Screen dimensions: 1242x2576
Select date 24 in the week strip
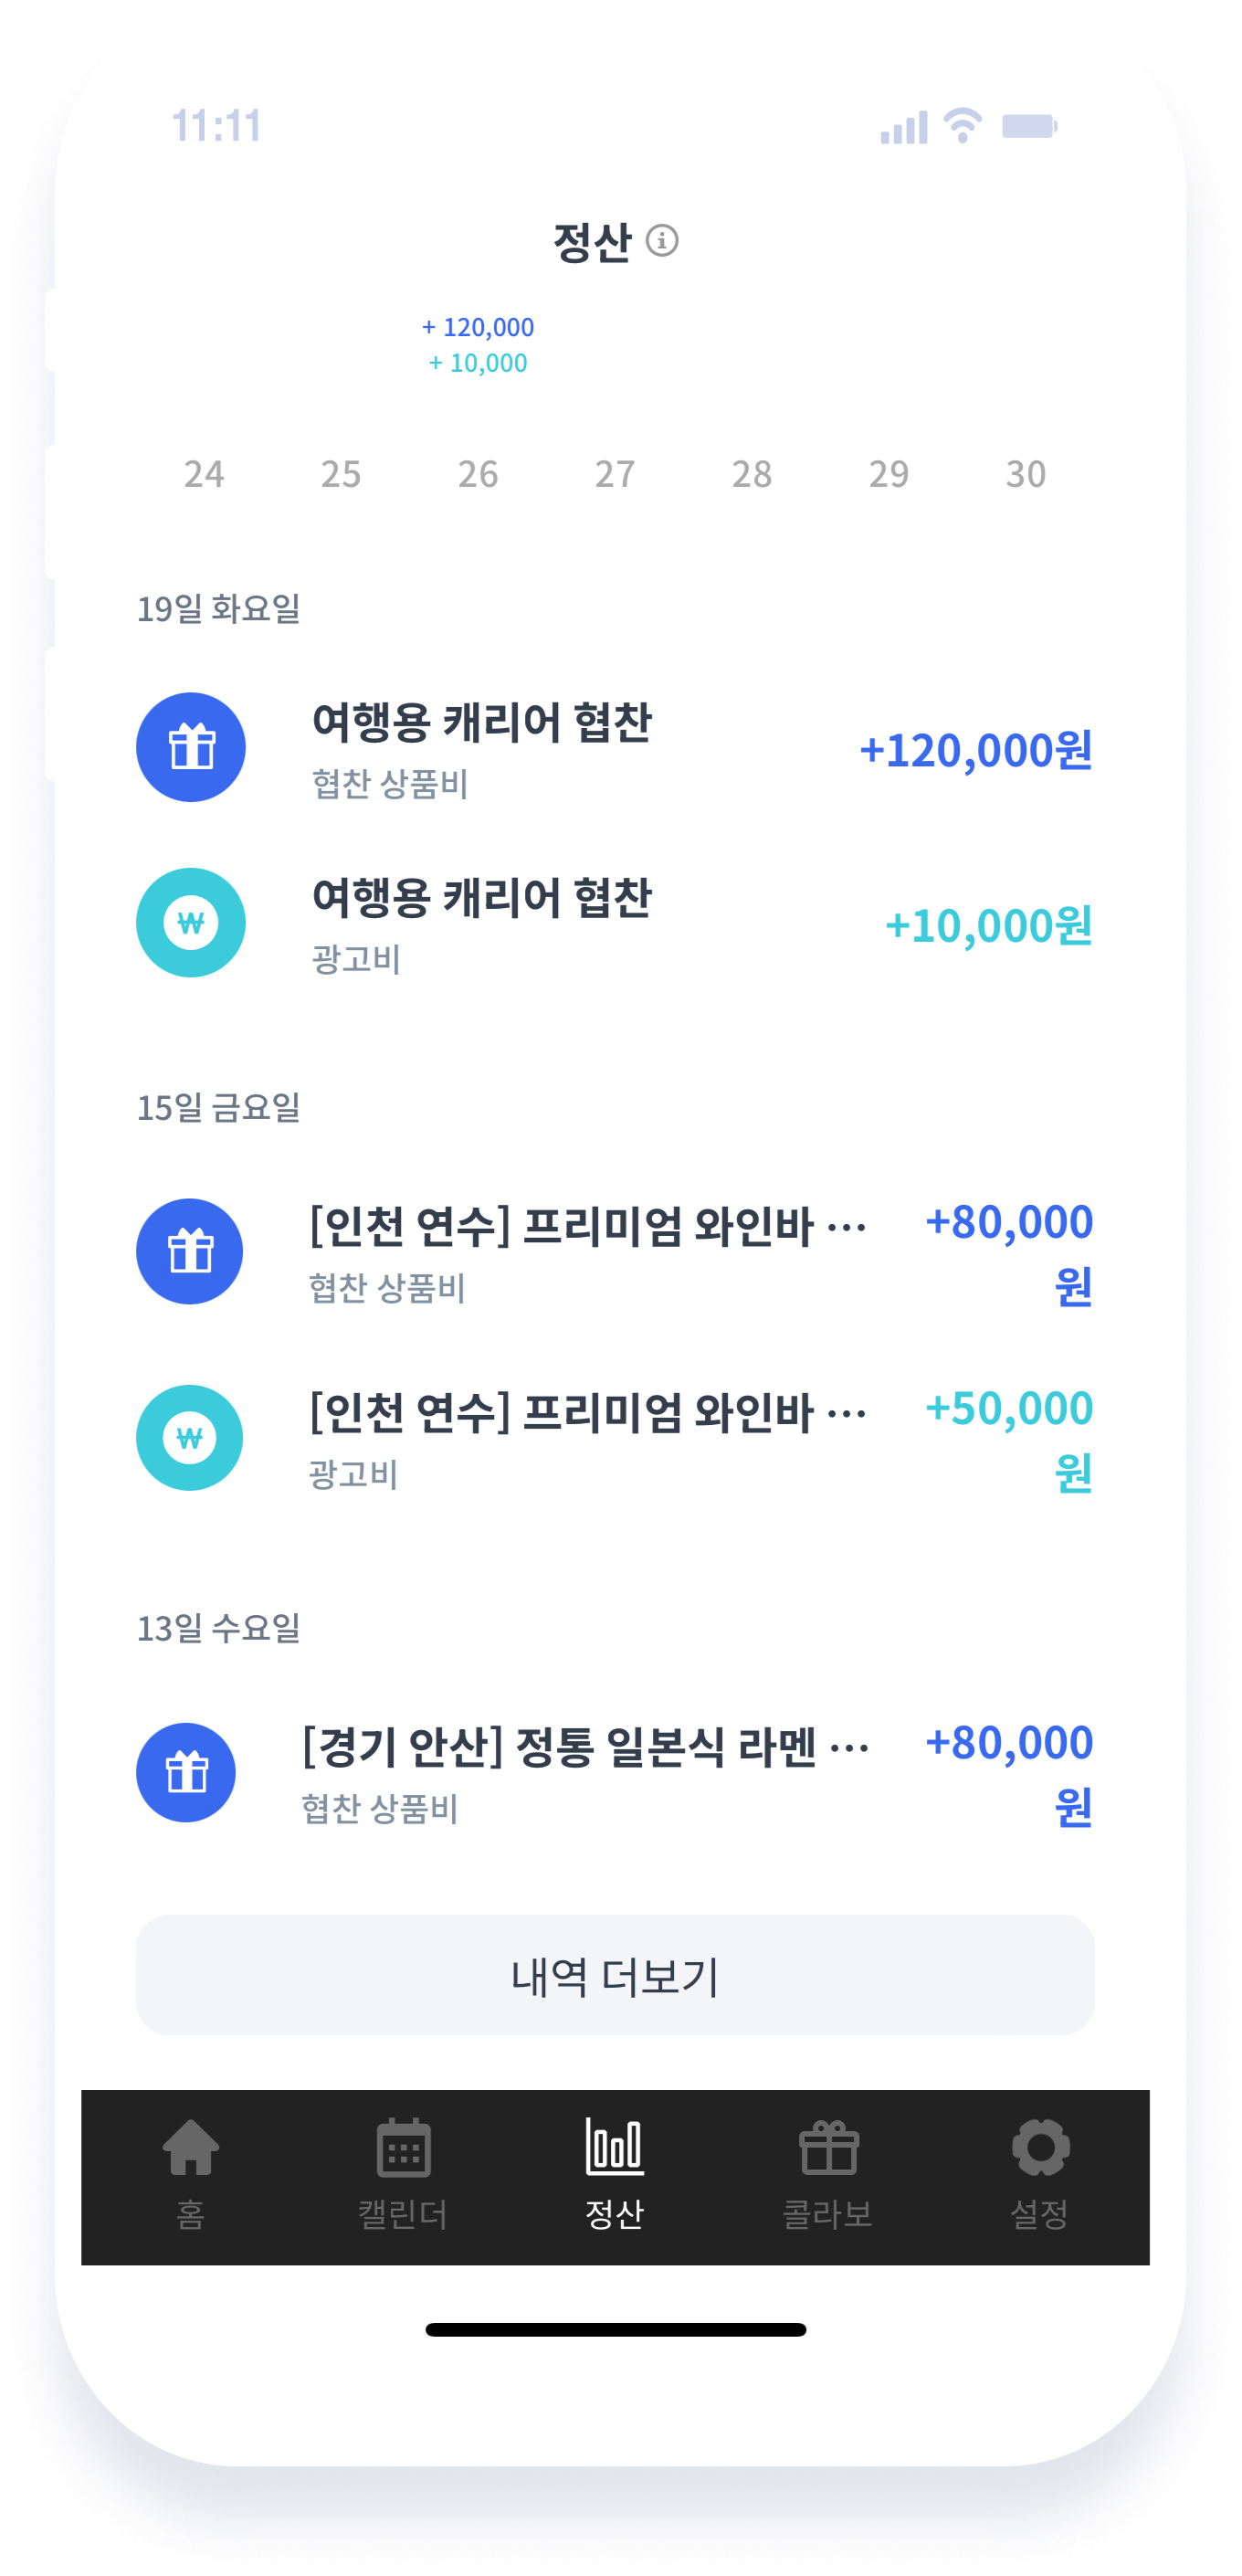(x=204, y=474)
